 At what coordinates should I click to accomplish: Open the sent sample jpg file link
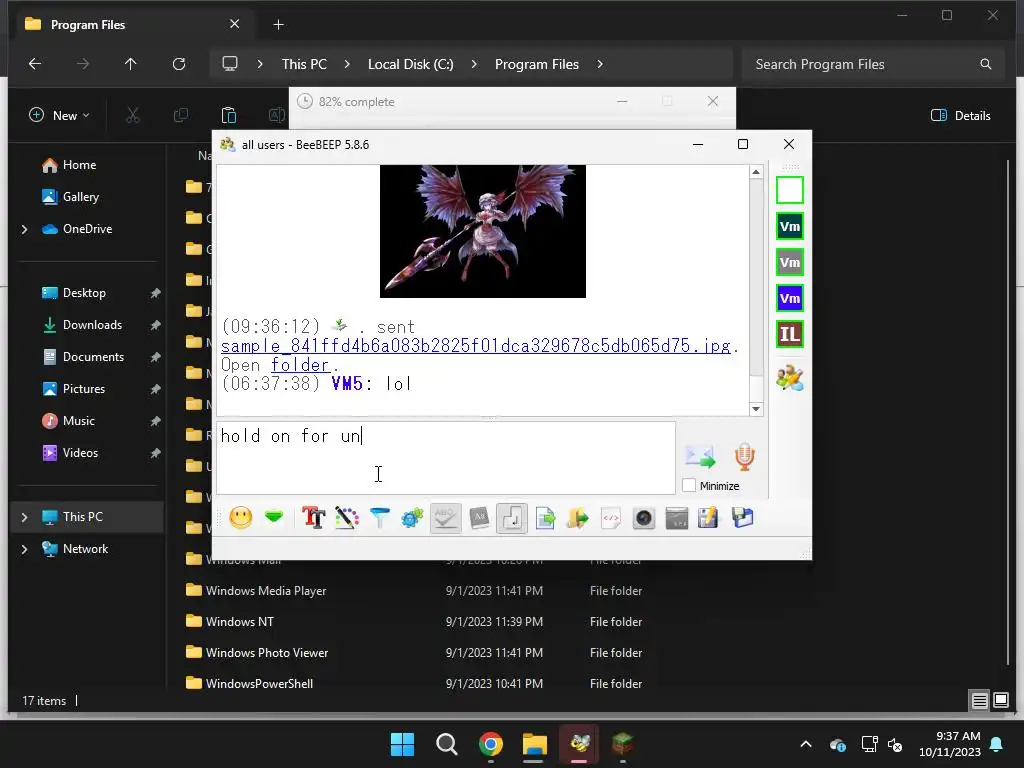[475, 346]
